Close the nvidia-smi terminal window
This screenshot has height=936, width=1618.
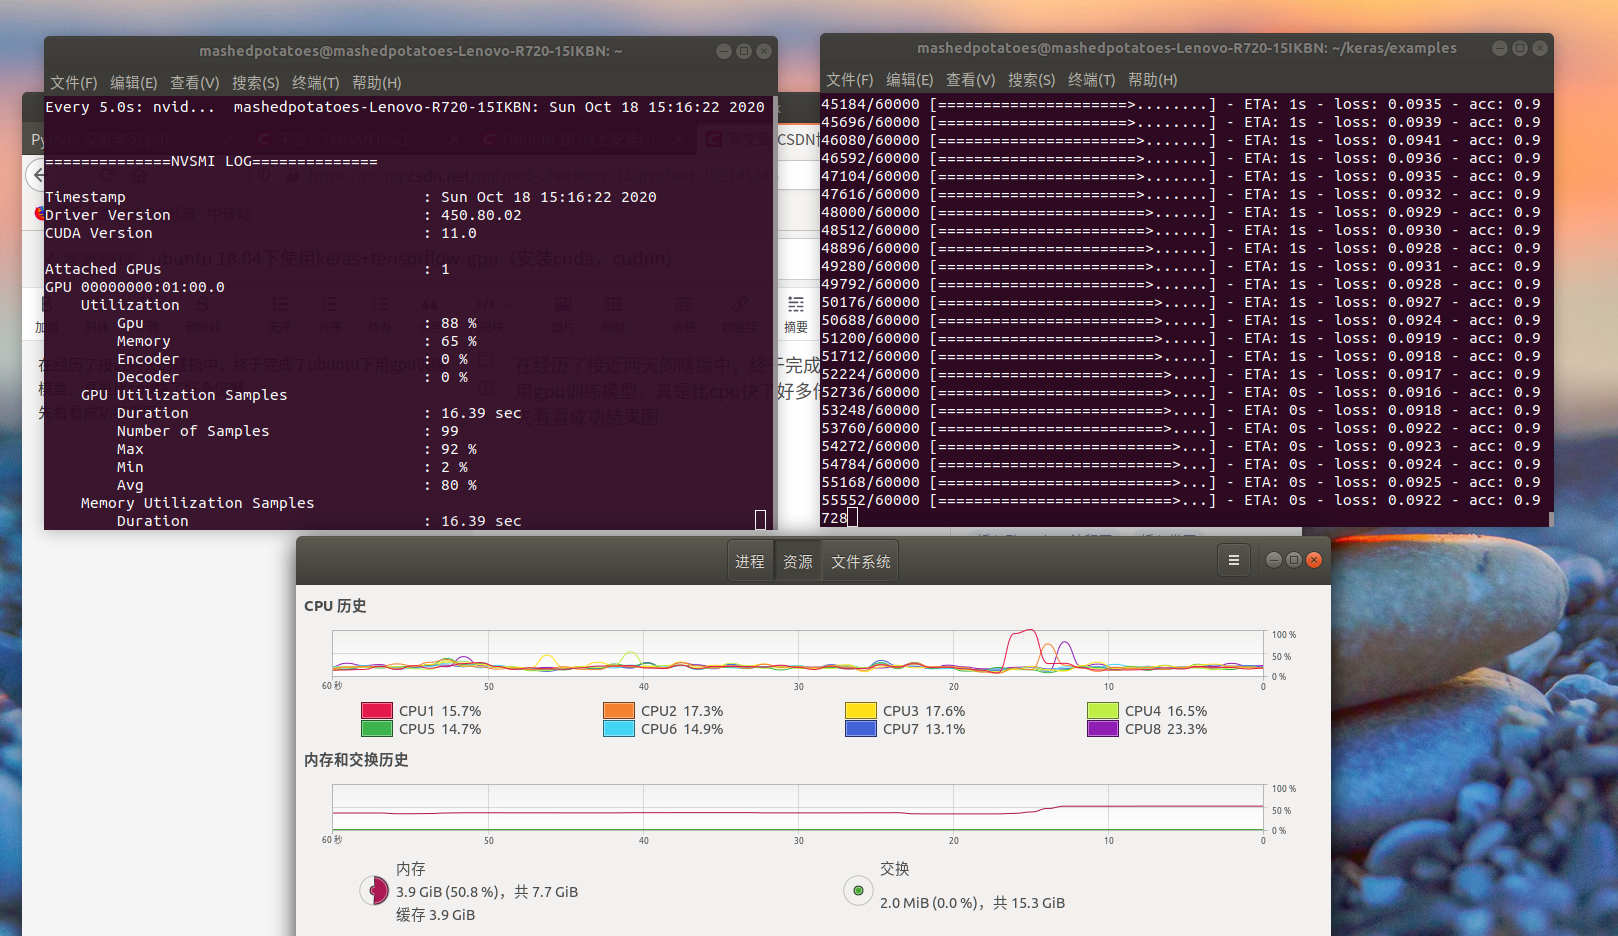[764, 51]
